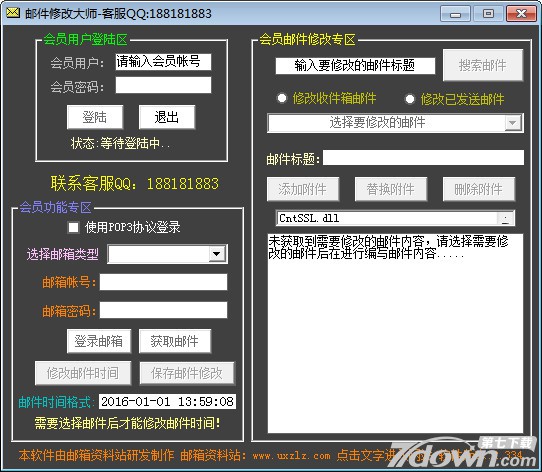Open the 选择邮箱类型 dropdown
Image resolution: width=542 pixels, height=472 pixels.
[217, 254]
